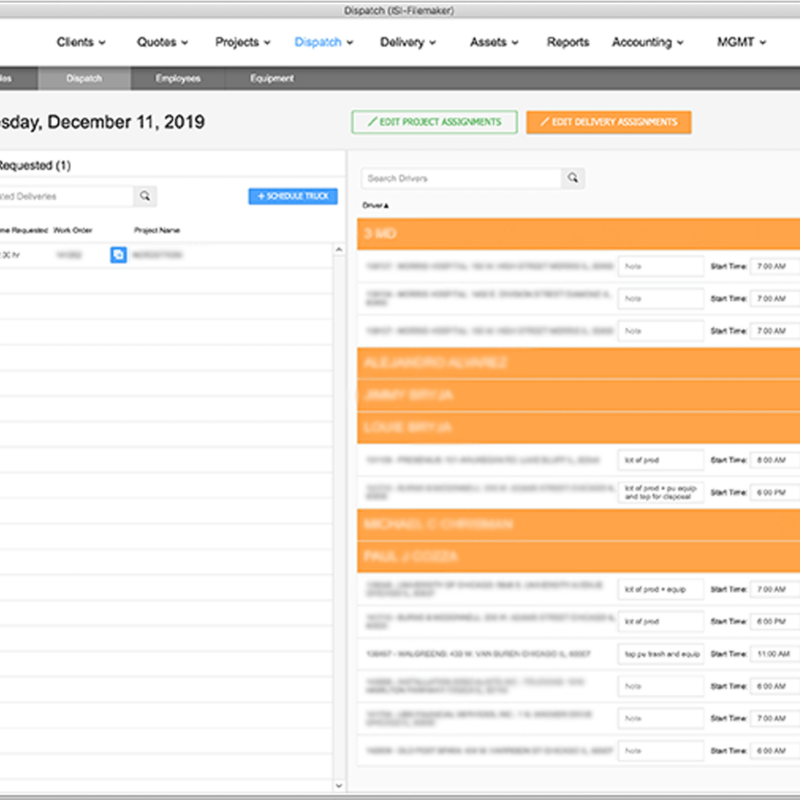Screen dimensions: 800x800
Task: Select the 3 MD driver header row
Action: tap(578, 234)
